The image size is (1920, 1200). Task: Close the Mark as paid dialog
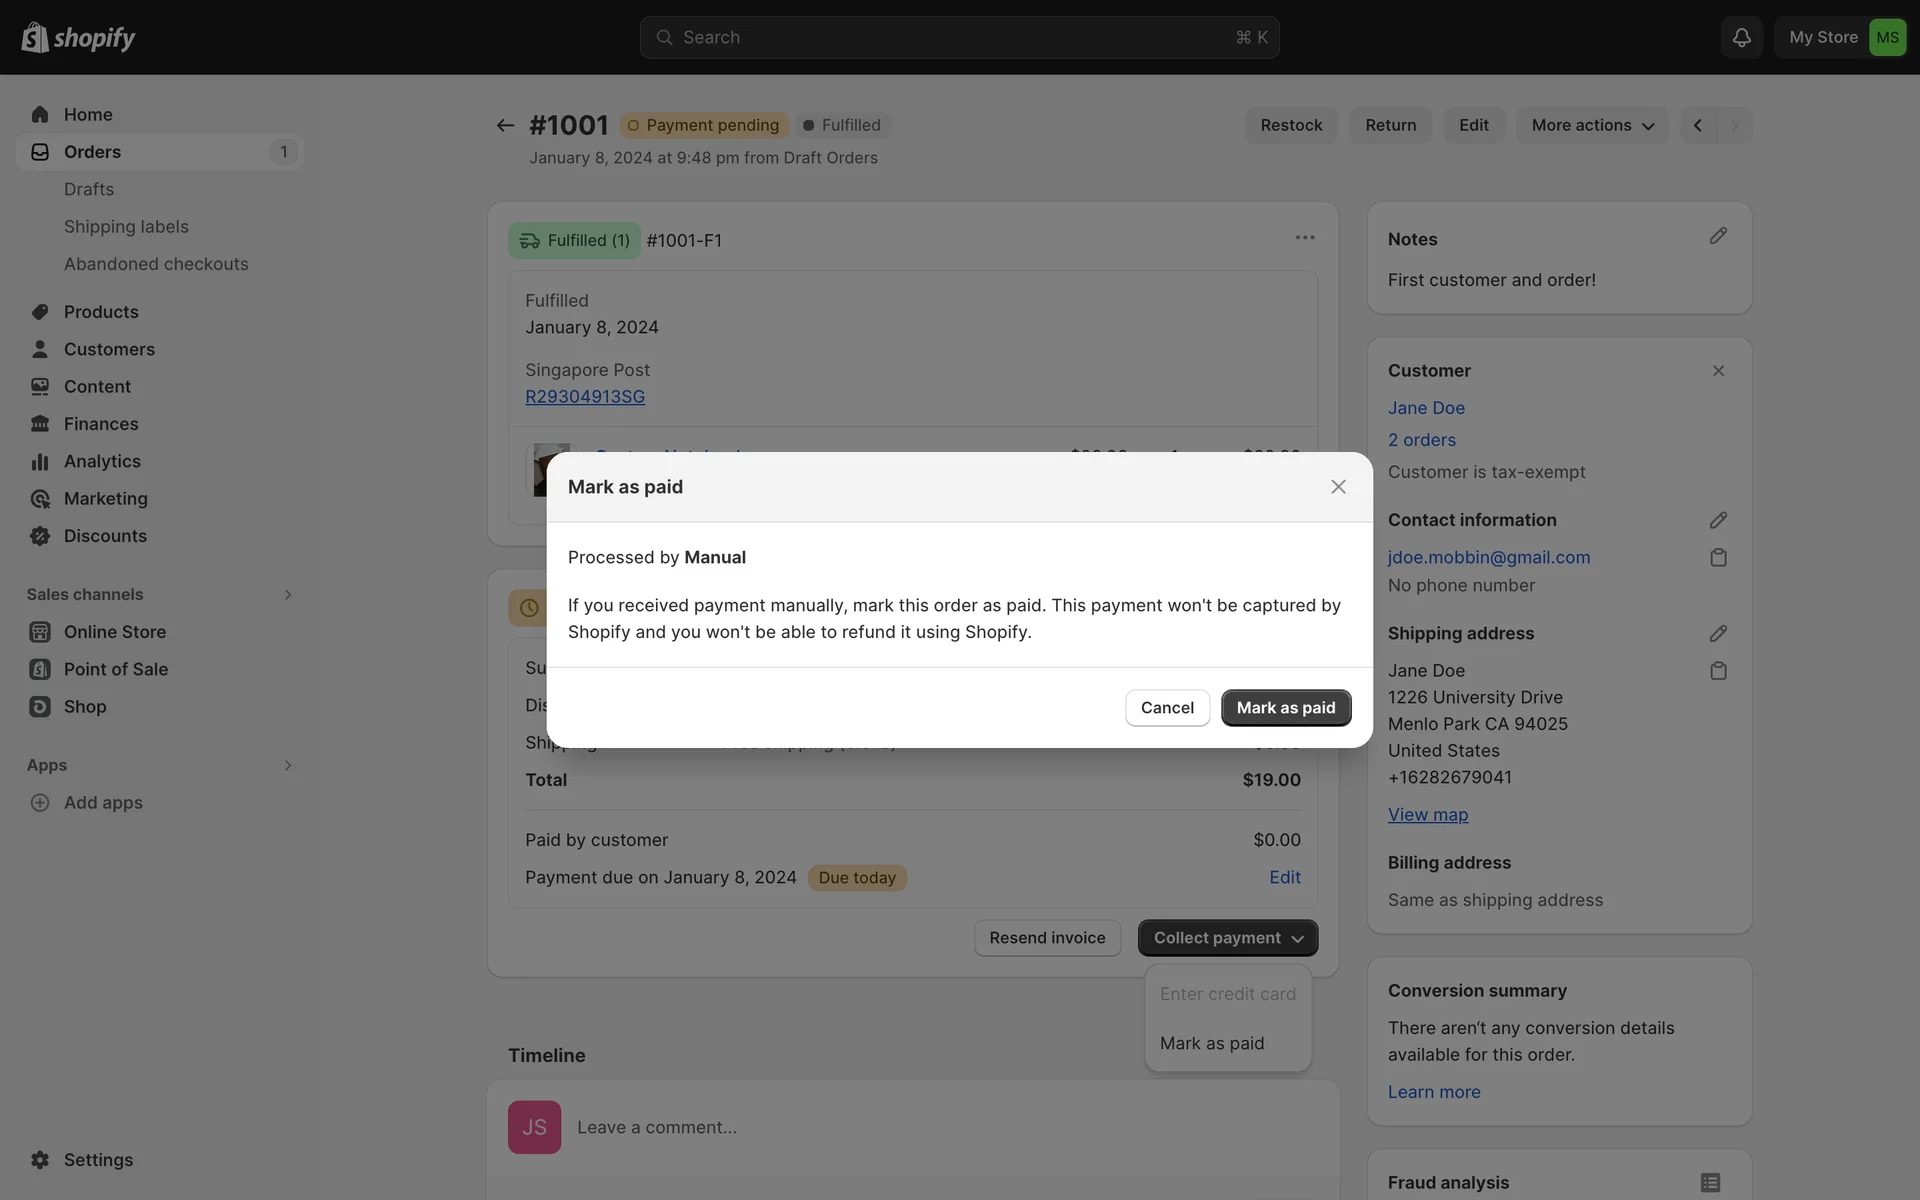click(1338, 487)
